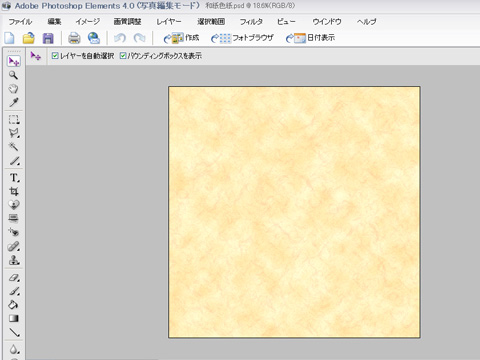
Task: Select the Rectangular Marquee tool
Action: click(14, 119)
